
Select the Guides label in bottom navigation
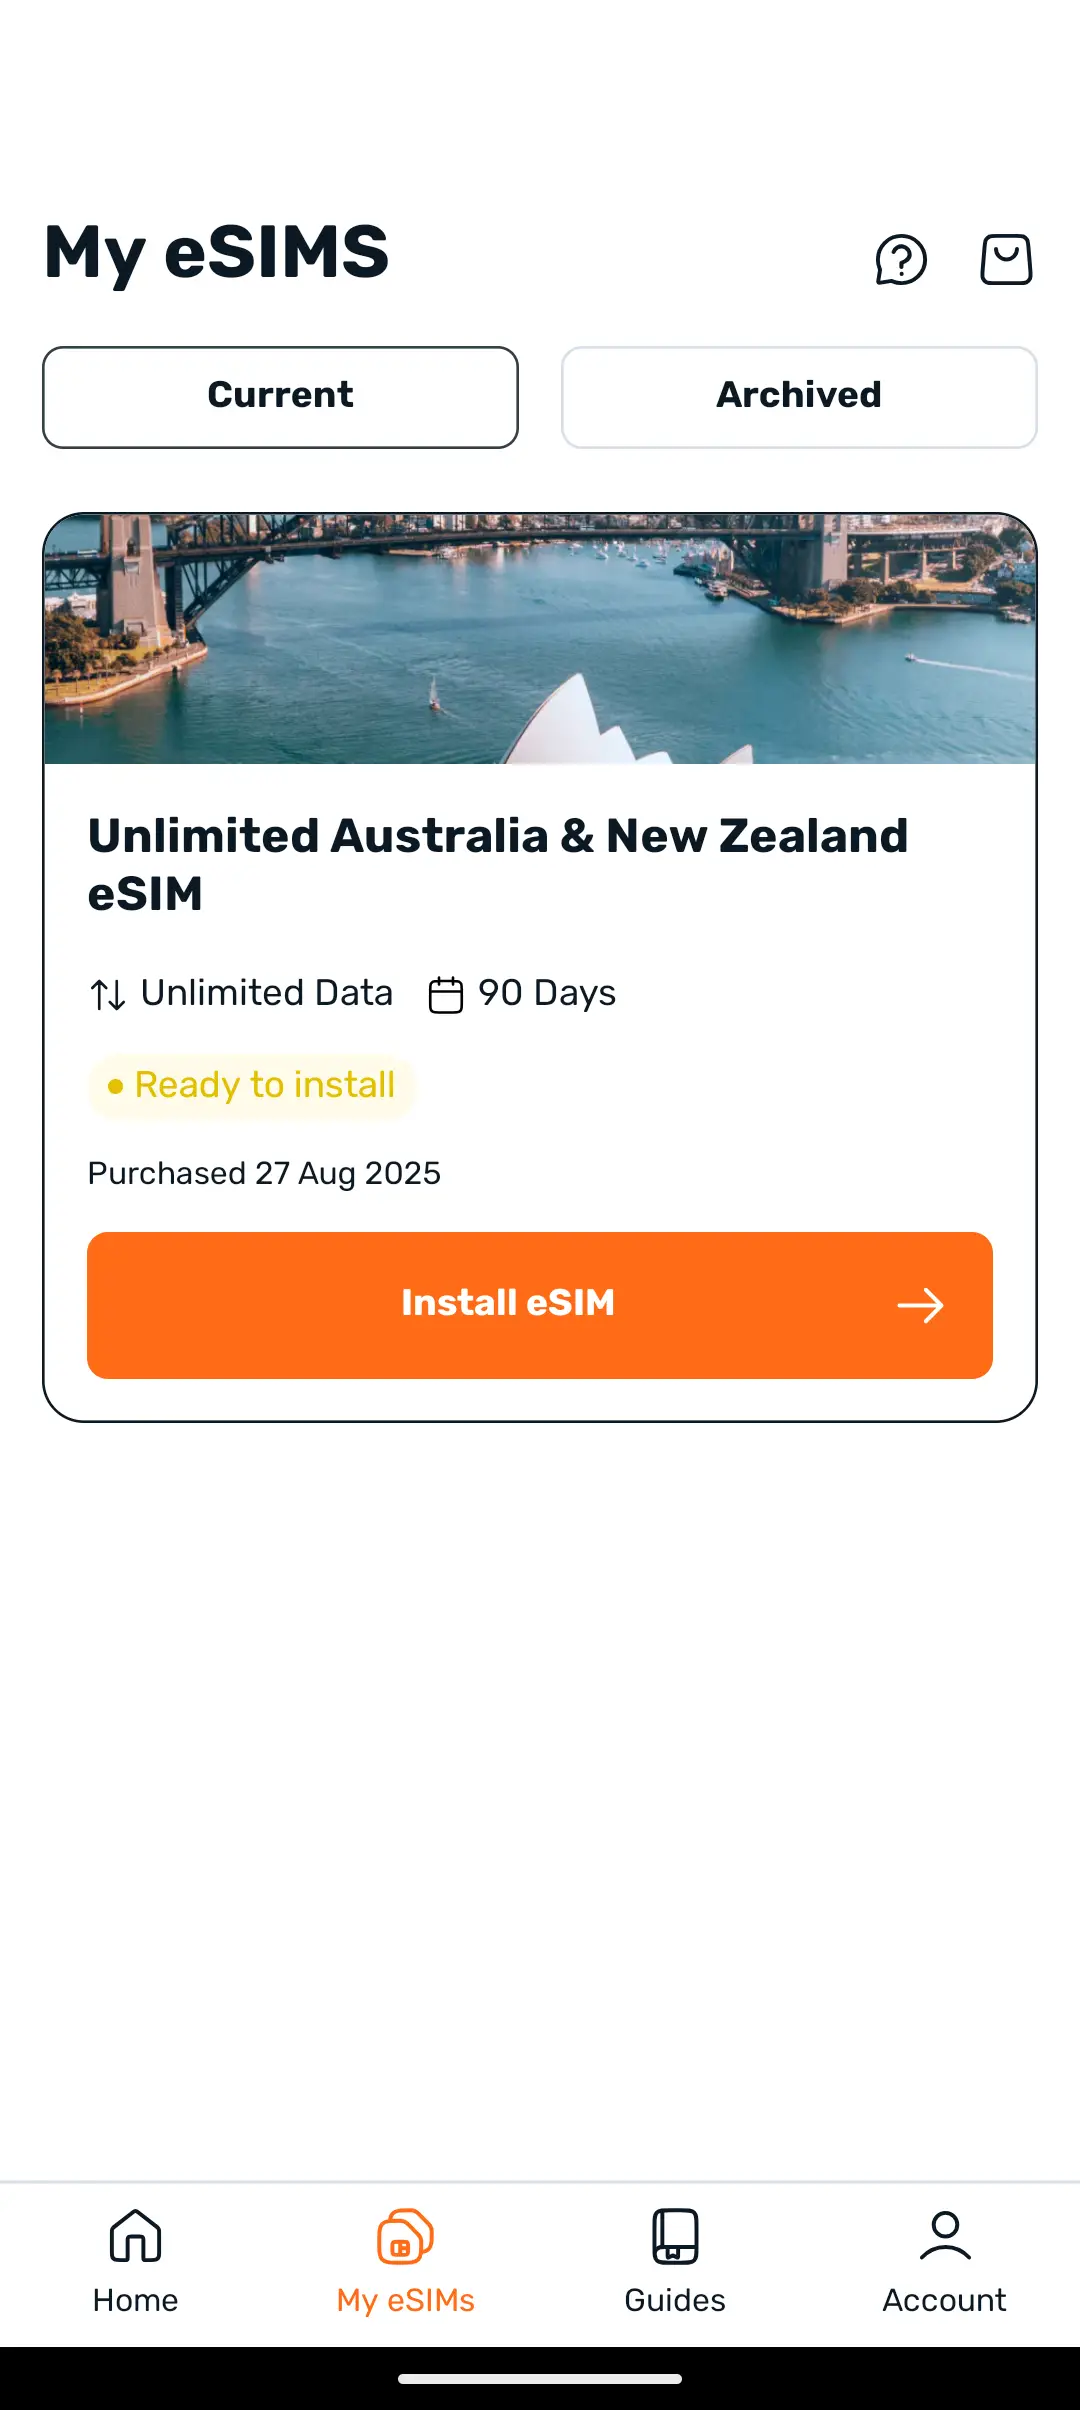point(675,2300)
